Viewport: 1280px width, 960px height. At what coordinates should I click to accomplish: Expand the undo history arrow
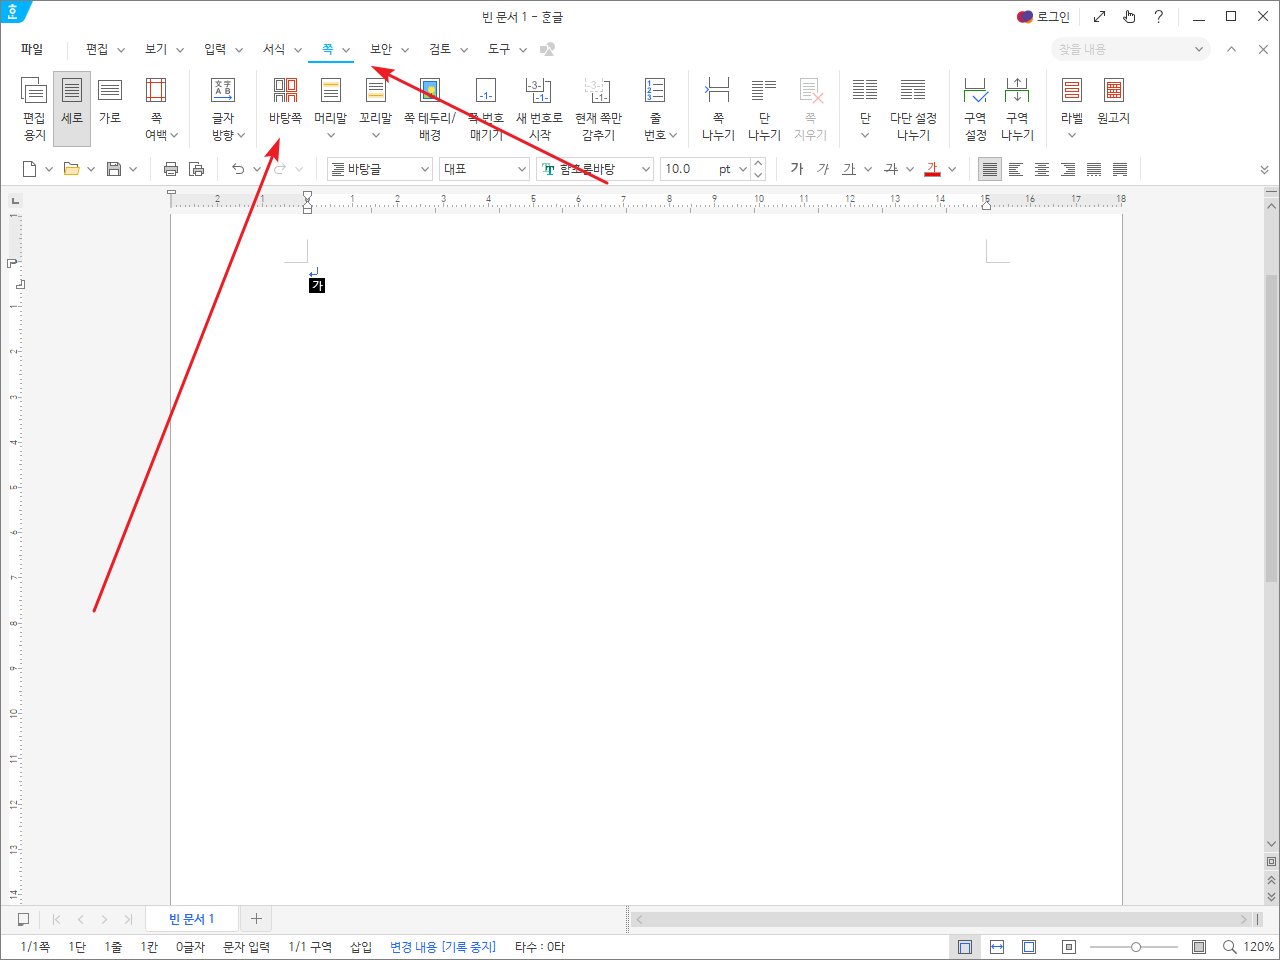(x=257, y=169)
